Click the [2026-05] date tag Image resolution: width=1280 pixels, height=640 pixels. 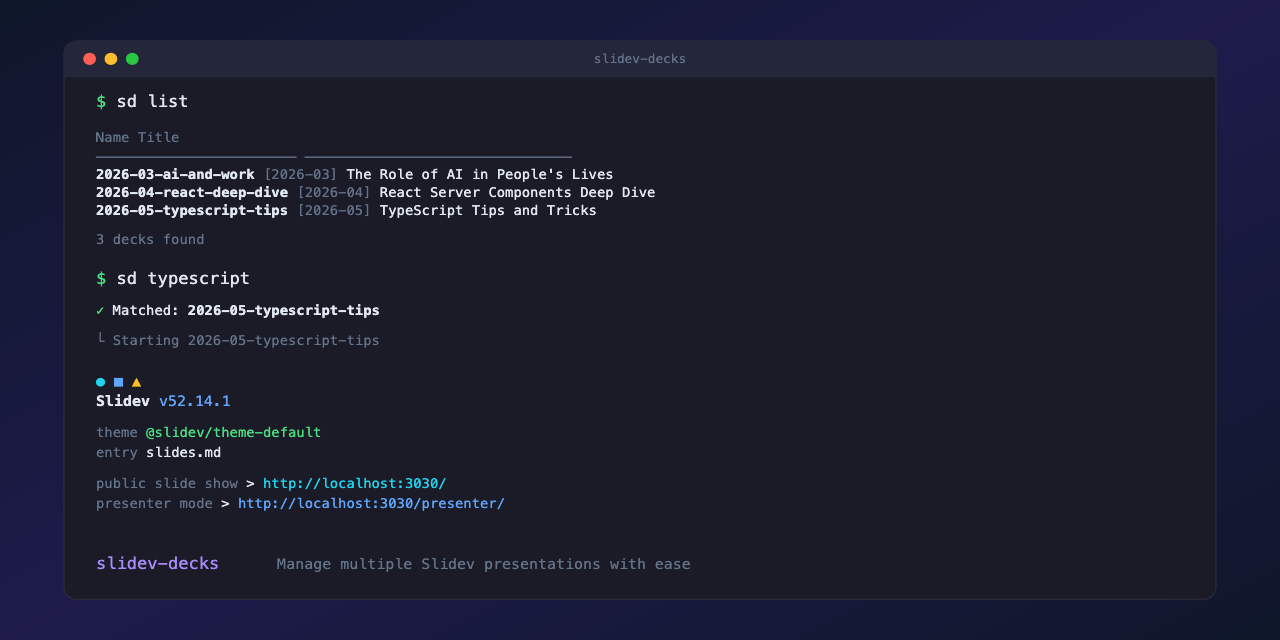334,210
